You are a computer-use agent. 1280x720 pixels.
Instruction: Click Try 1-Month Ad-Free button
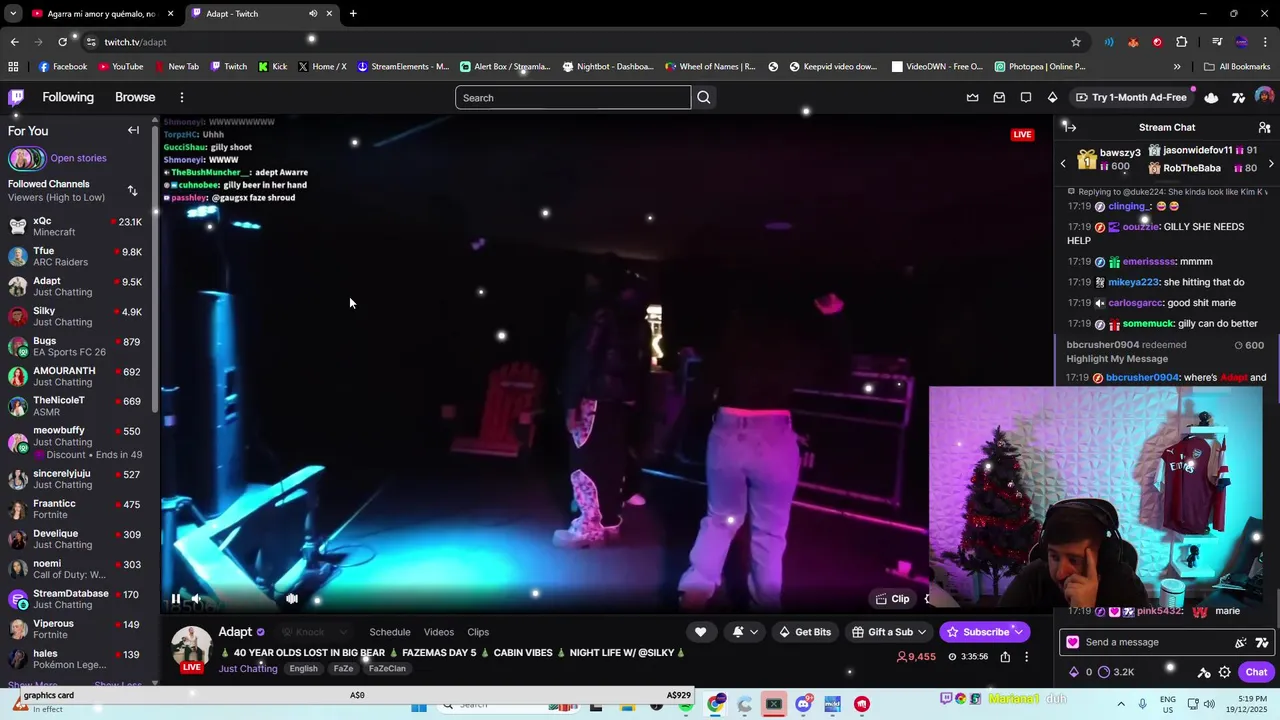(x=1131, y=97)
